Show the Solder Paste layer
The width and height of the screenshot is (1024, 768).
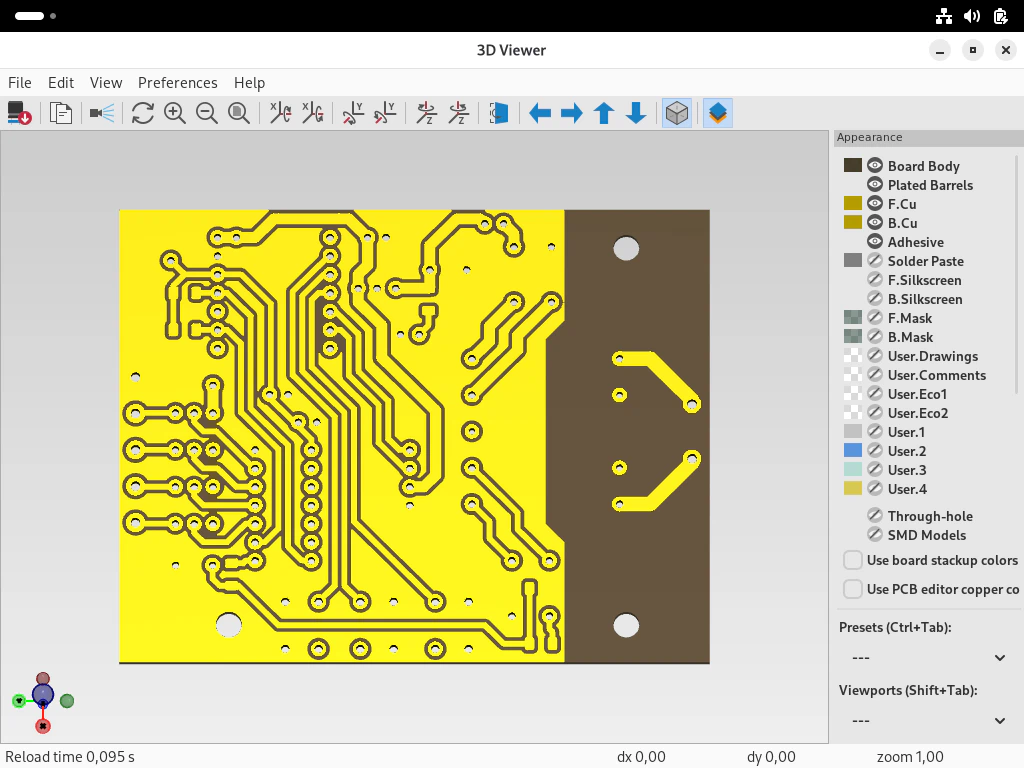[x=874, y=260]
